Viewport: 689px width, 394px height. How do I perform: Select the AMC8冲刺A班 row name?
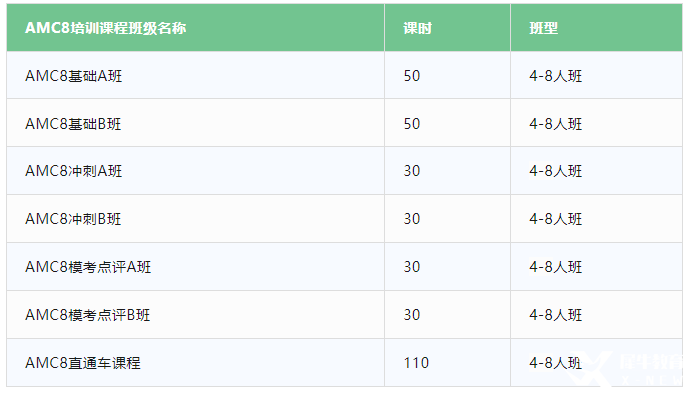coord(73,171)
